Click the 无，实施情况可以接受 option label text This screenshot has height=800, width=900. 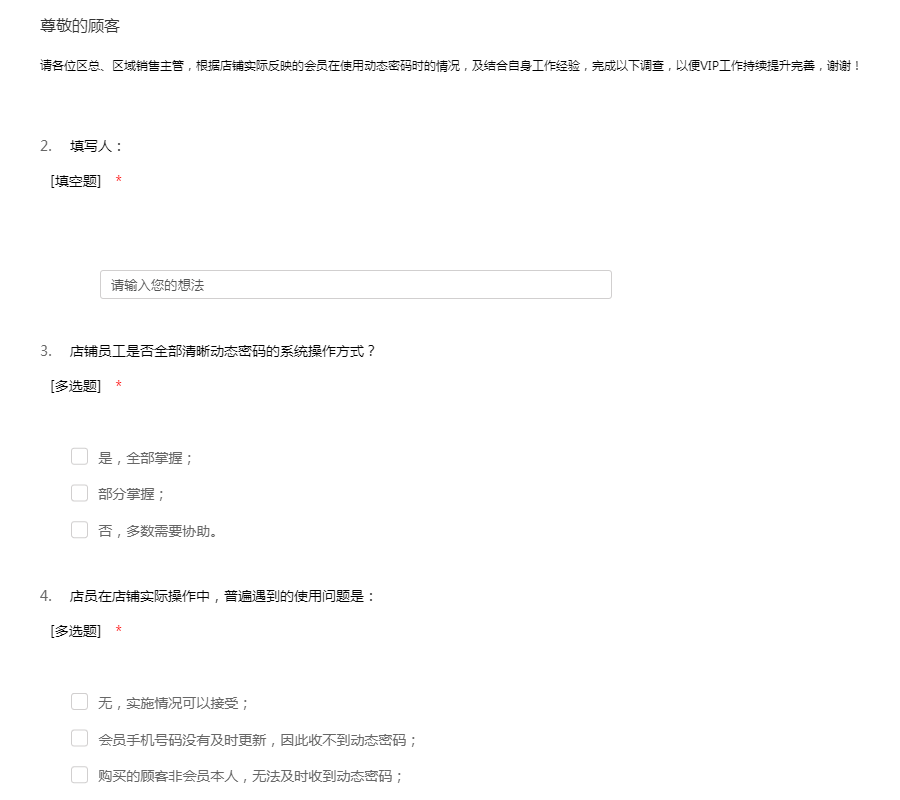click(173, 703)
